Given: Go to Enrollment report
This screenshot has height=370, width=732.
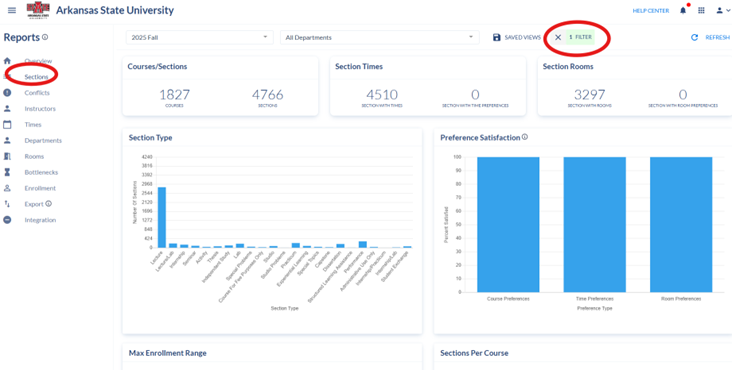Looking at the screenshot, I should click(40, 188).
